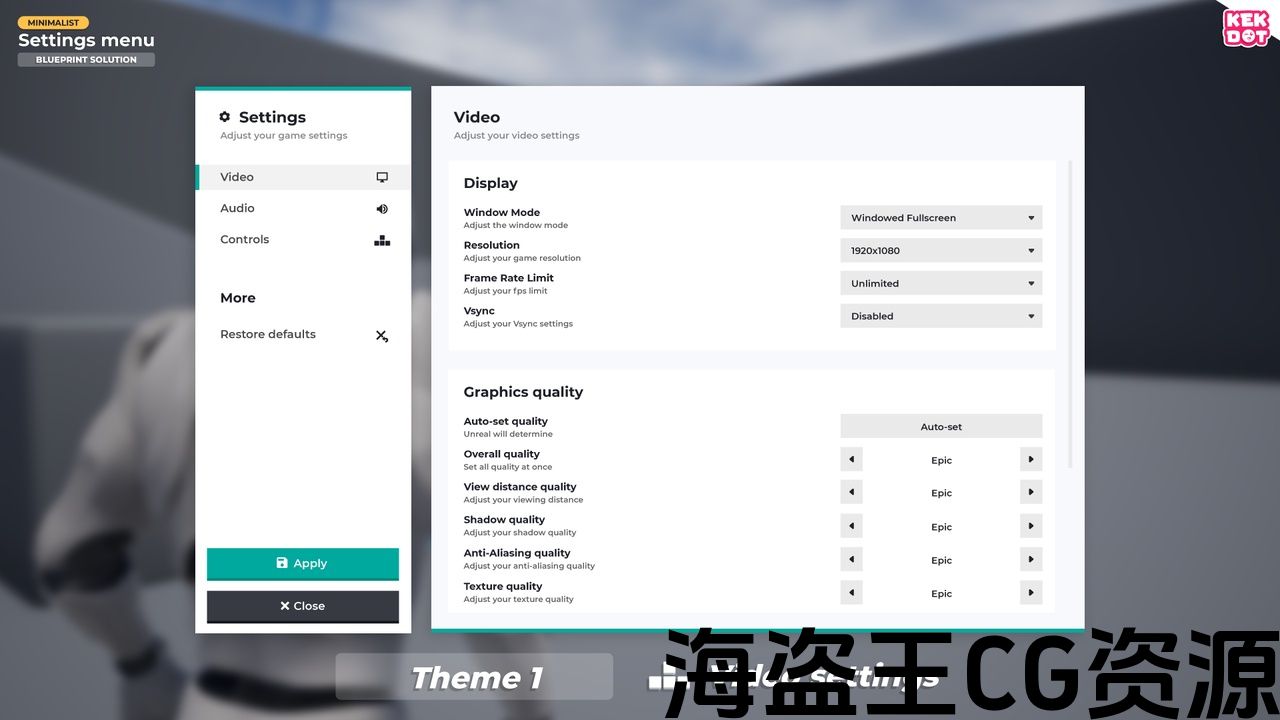The image size is (1280, 720).
Task: Open the Frame Rate Limit dropdown
Action: pyautogui.click(x=941, y=284)
